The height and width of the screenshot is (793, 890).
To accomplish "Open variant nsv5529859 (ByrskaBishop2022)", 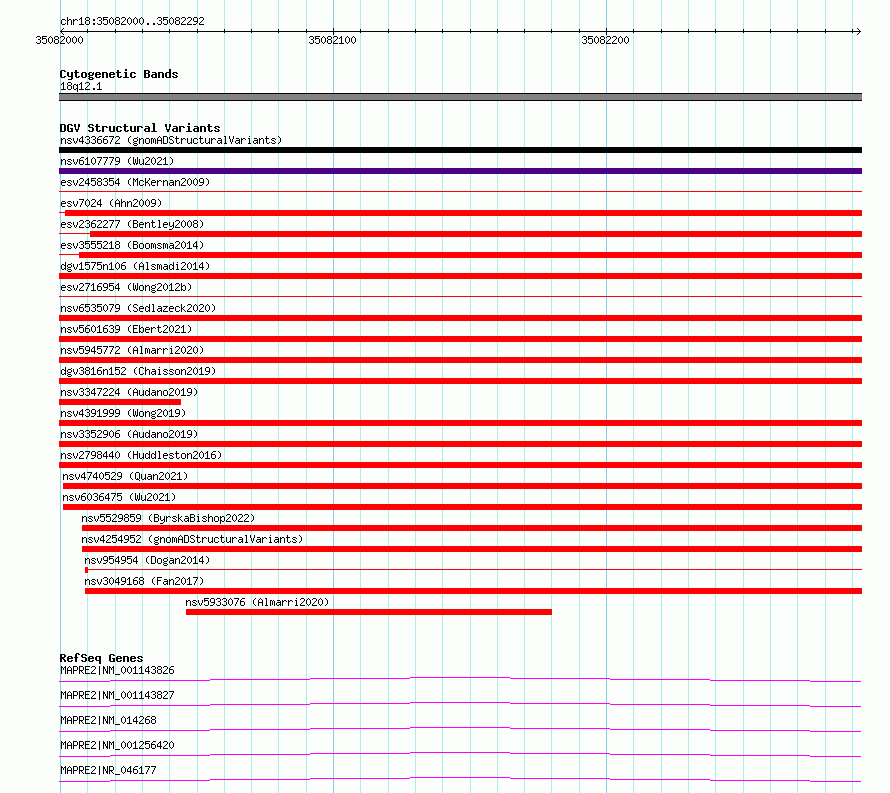I will [168, 518].
